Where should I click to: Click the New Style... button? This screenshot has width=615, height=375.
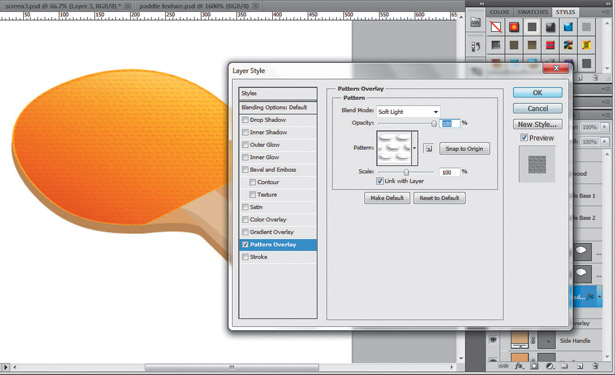pyautogui.click(x=537, y=124)
